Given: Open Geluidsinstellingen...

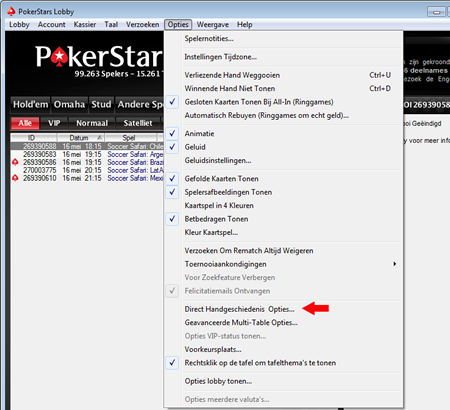Looking at the screenshot, I should (x=283, y=161).
